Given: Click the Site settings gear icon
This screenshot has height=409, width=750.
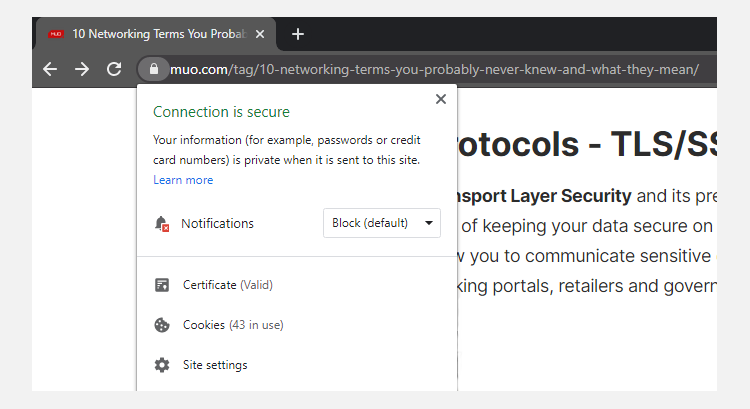Looking at the screenshot, I should [x=162, y=365].
